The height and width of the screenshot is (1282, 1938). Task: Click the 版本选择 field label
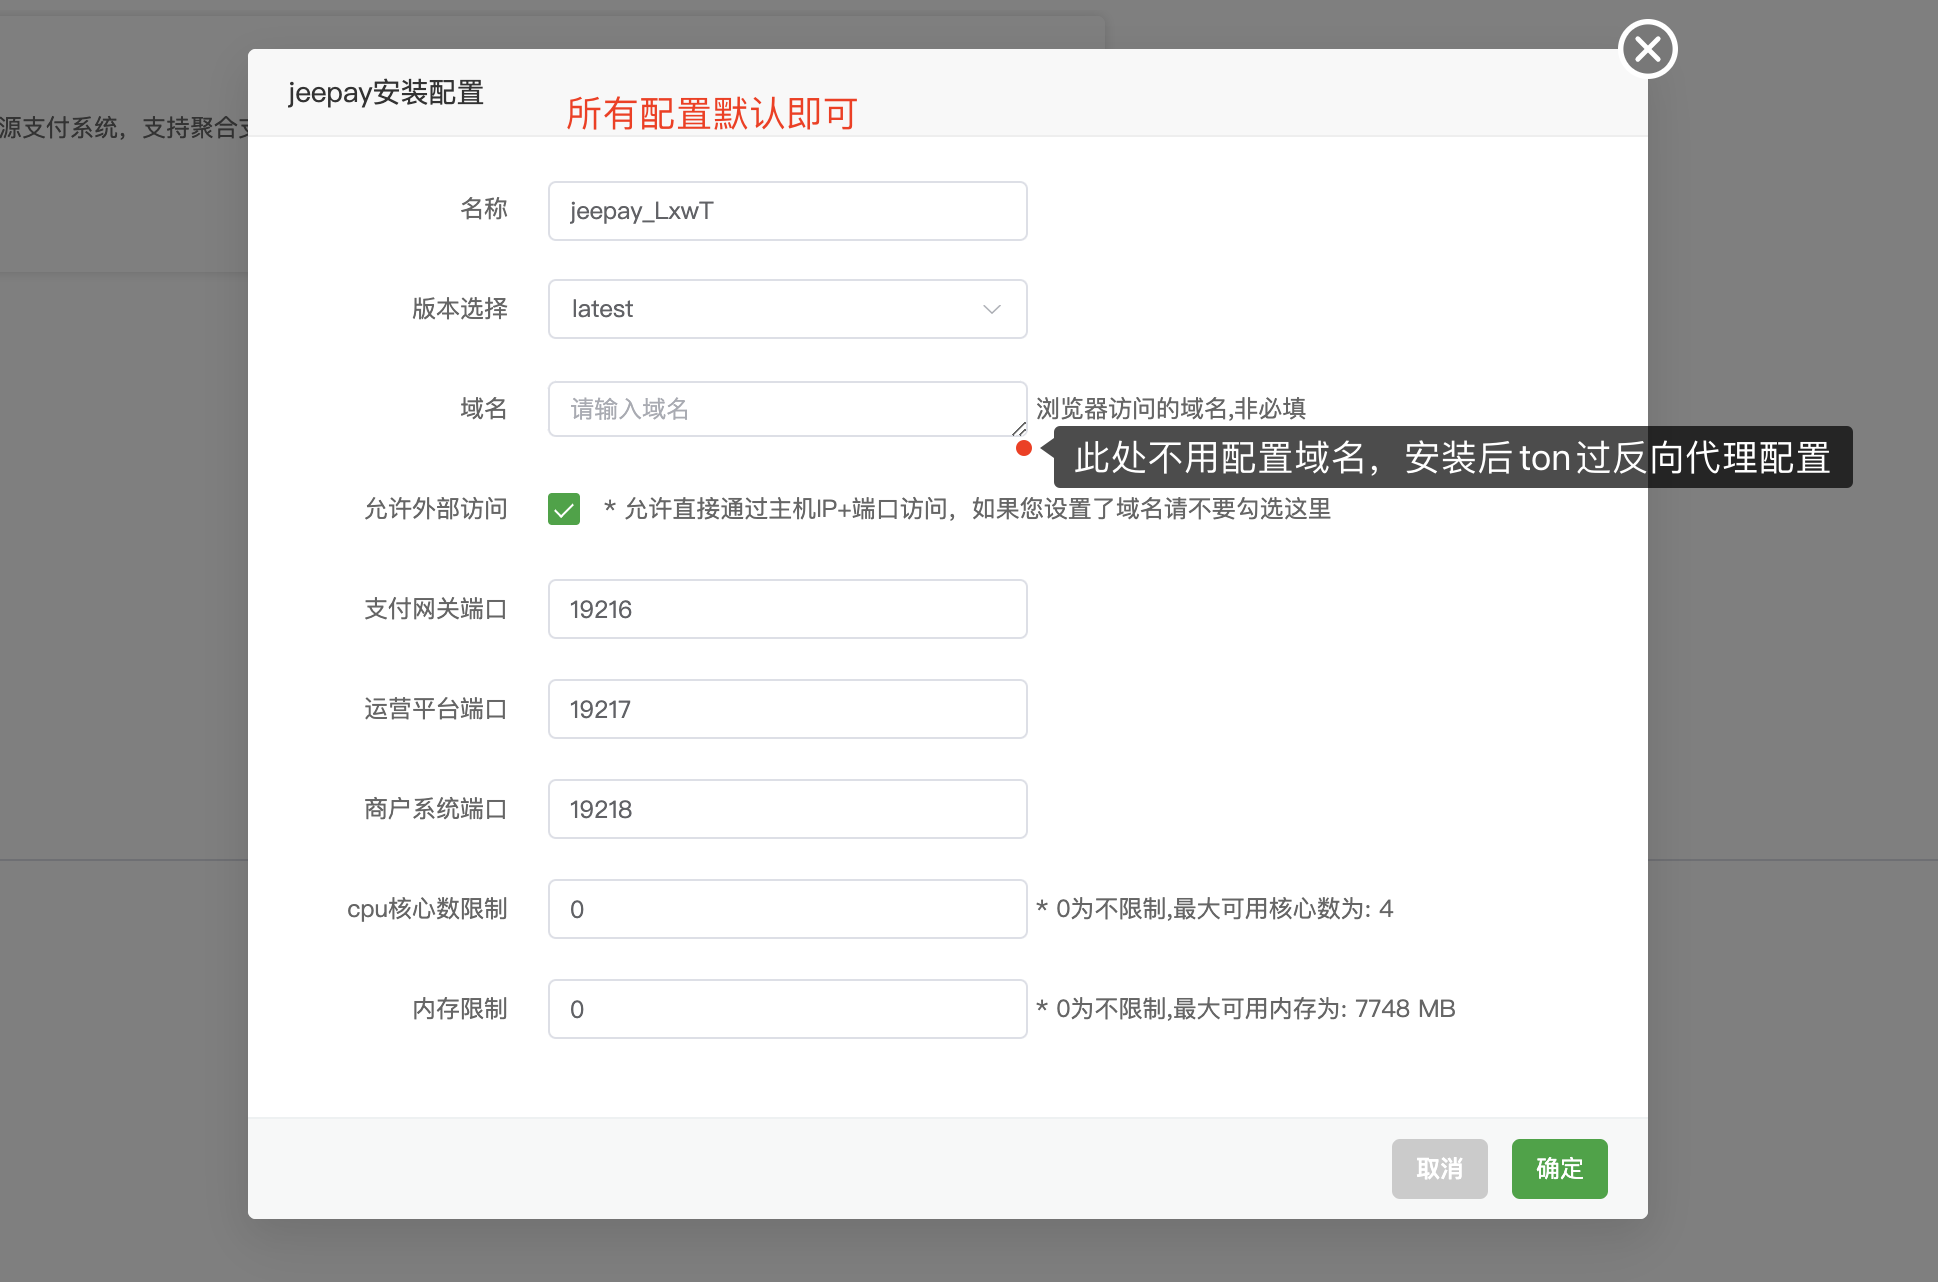(x=460, y=309)
